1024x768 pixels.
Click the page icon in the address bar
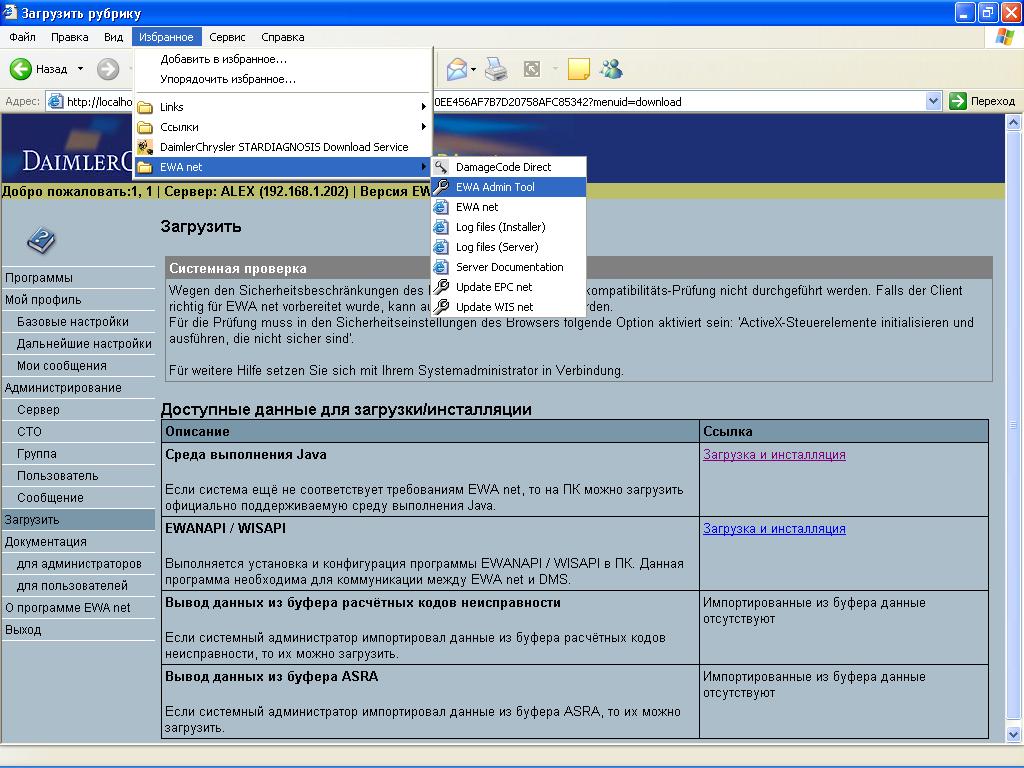tap(56, 101)
